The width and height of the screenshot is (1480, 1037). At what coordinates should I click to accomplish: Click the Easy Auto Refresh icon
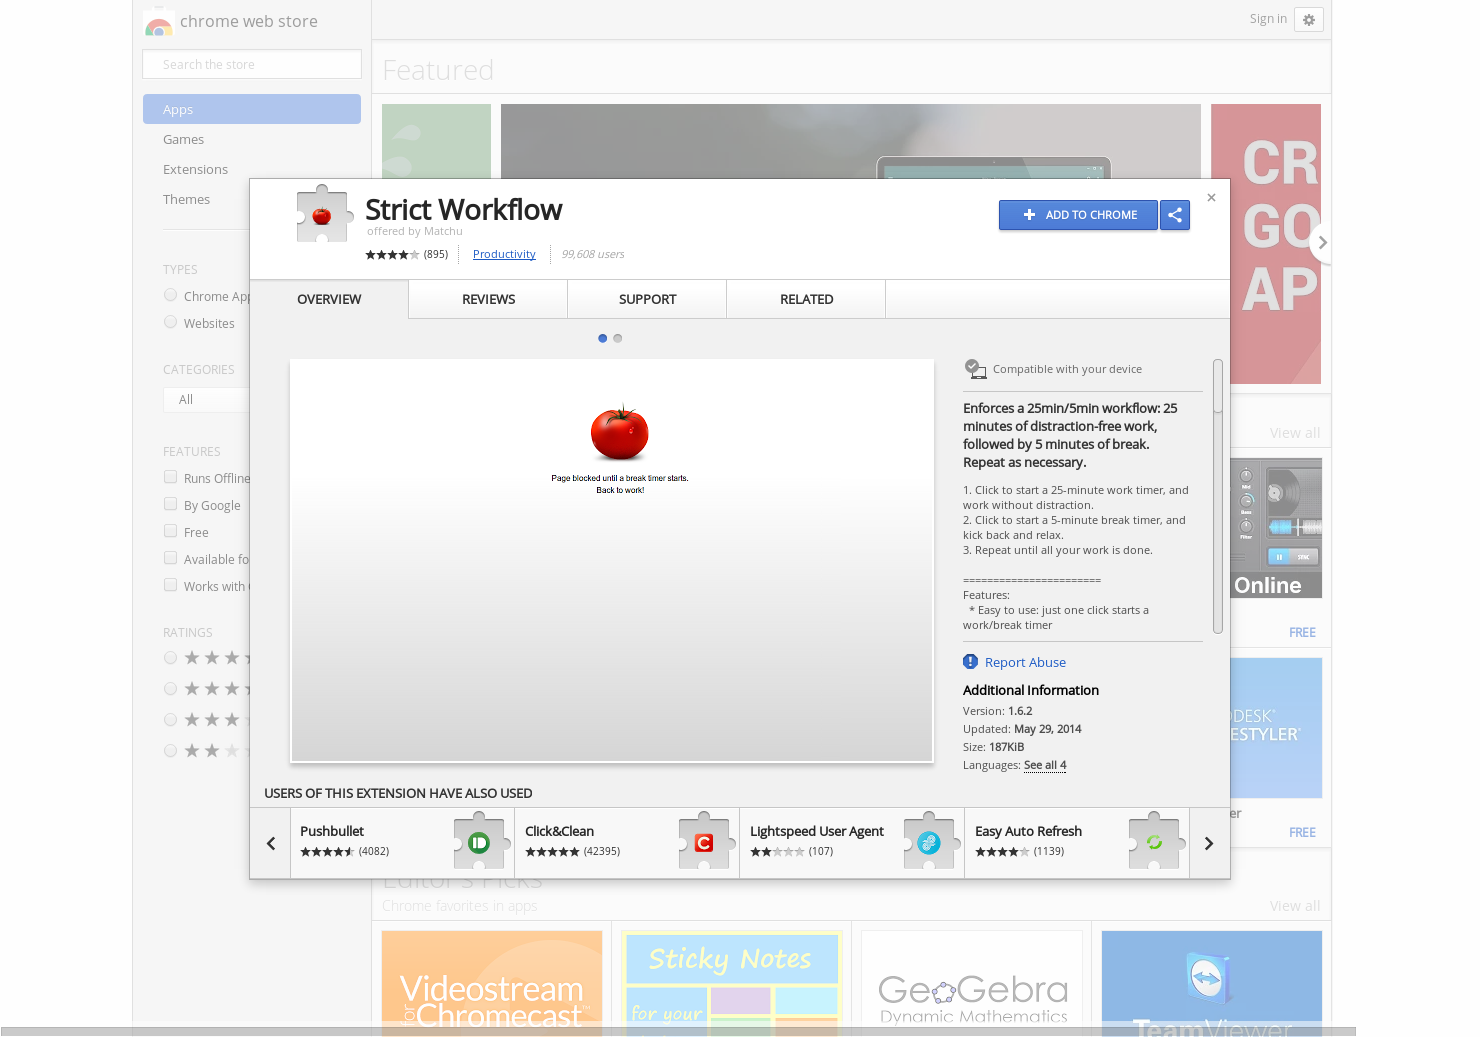(1155, 842)
